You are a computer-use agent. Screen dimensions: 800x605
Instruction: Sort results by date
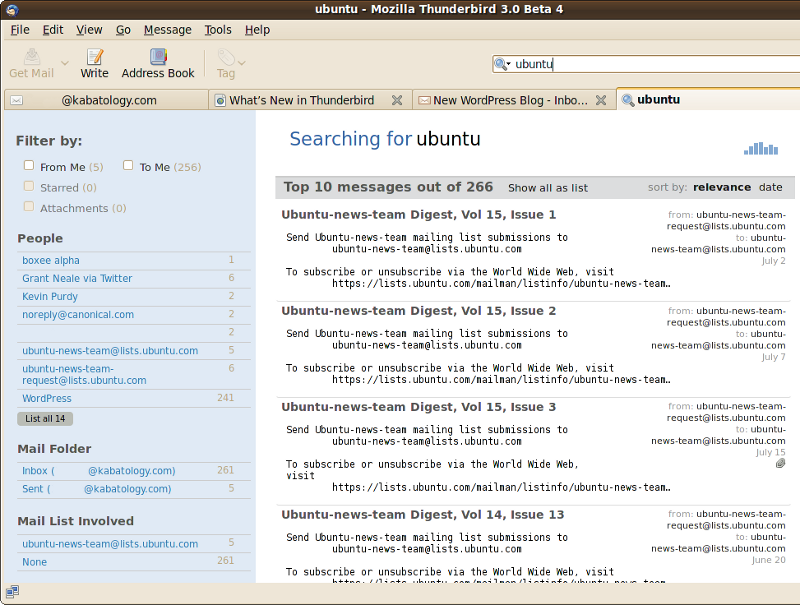(x=770, y=187)
